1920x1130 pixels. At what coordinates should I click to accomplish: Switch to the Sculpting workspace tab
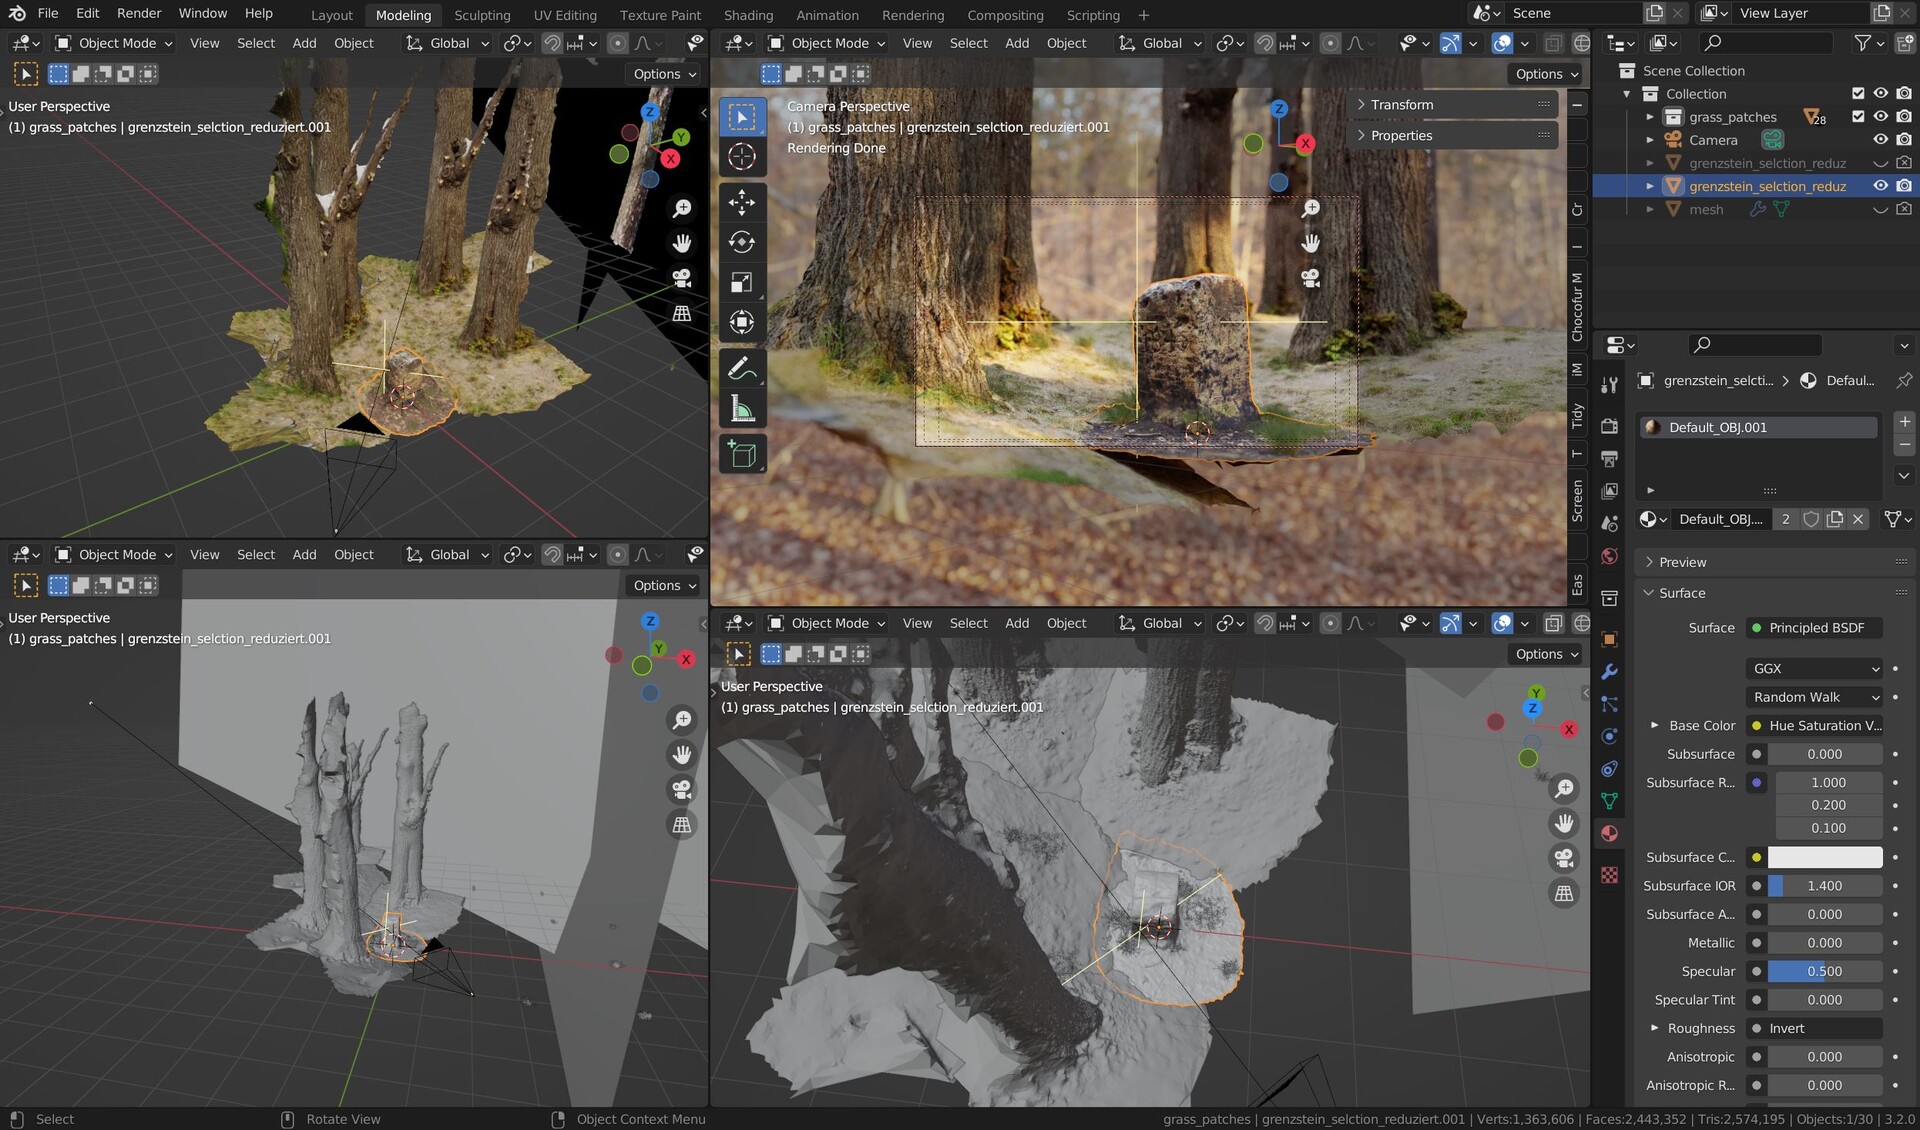[x=481, y=15]
